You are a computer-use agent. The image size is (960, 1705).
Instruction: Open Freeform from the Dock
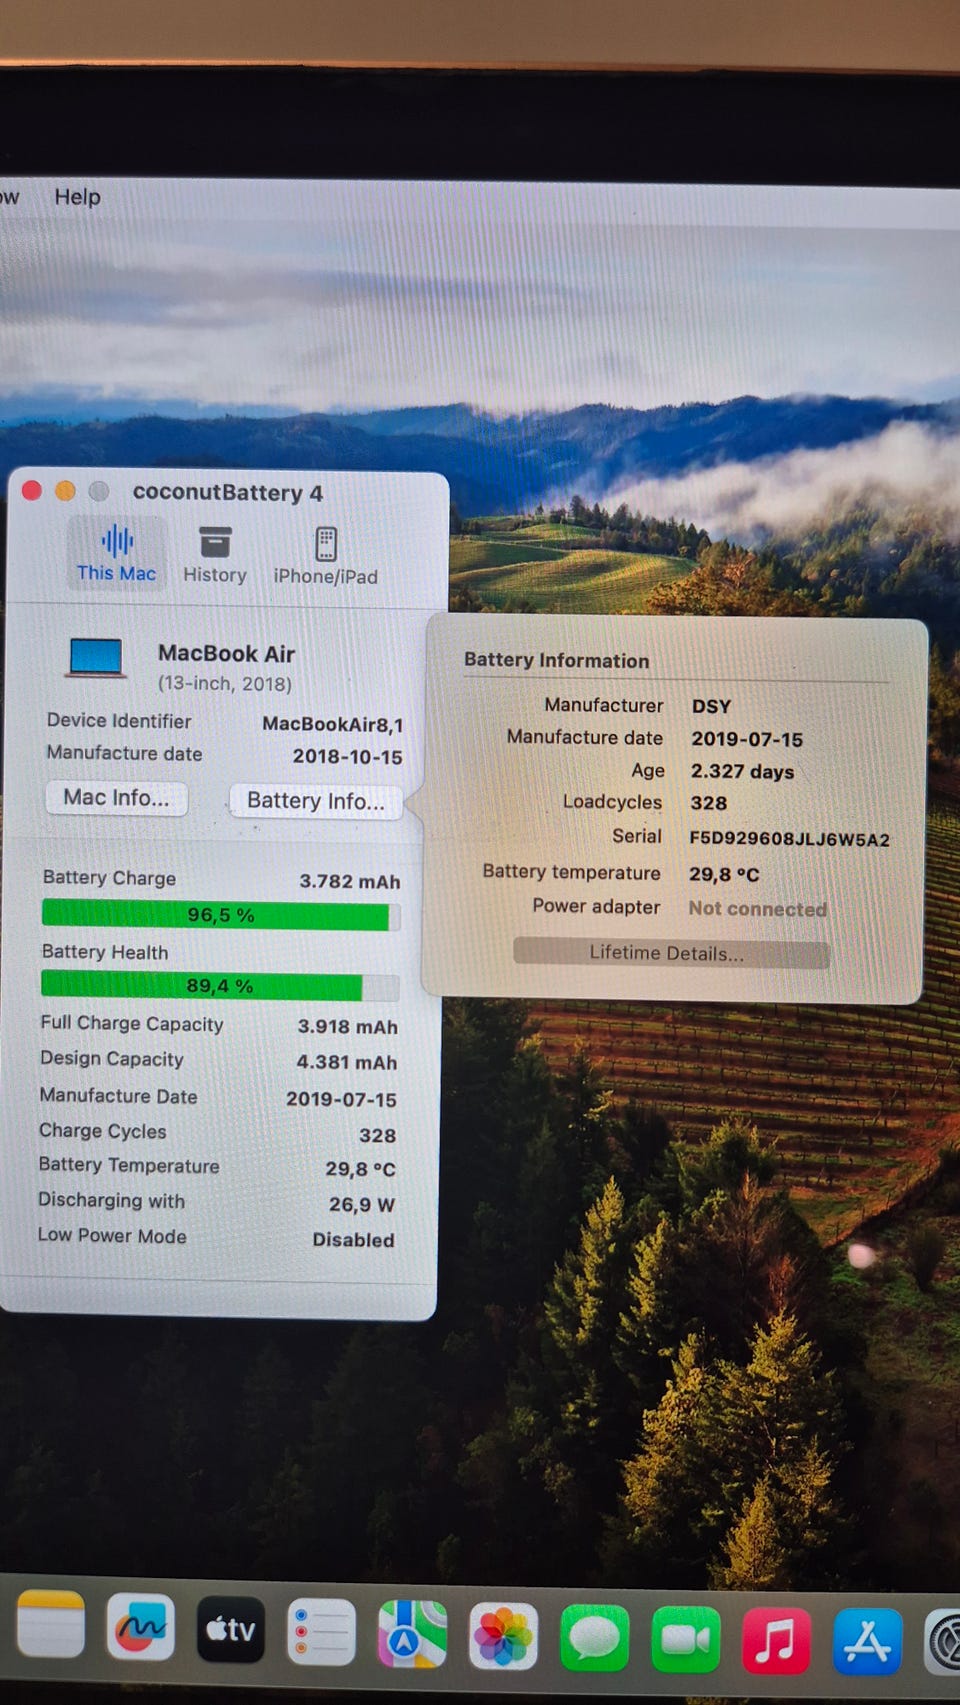(140, 1627)
